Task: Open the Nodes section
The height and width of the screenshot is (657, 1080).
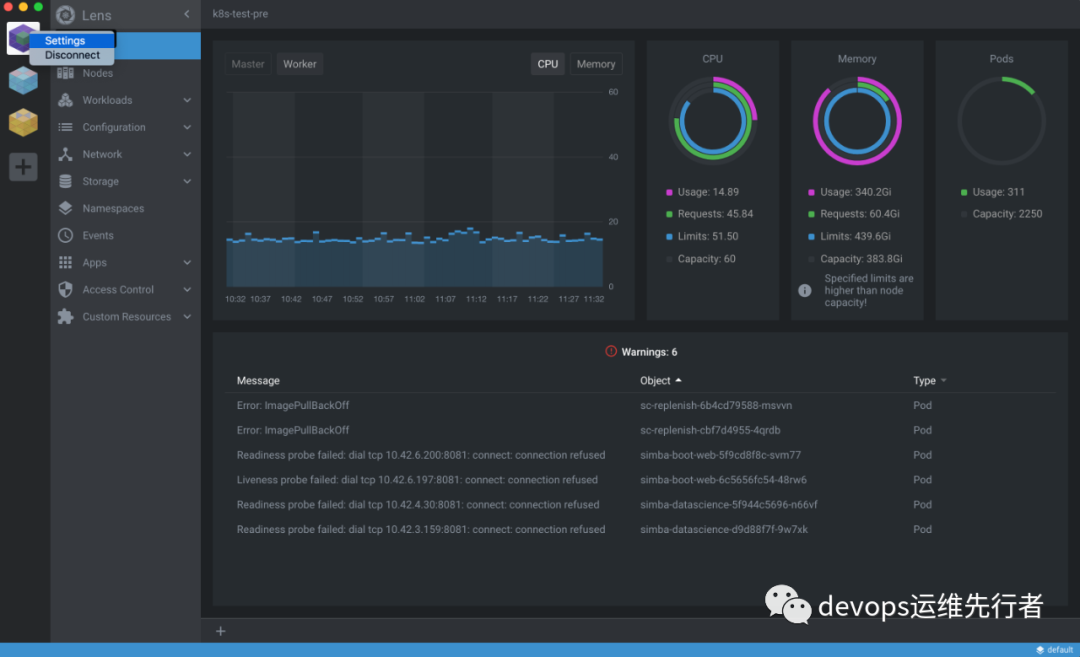Action: click(125, 73)
